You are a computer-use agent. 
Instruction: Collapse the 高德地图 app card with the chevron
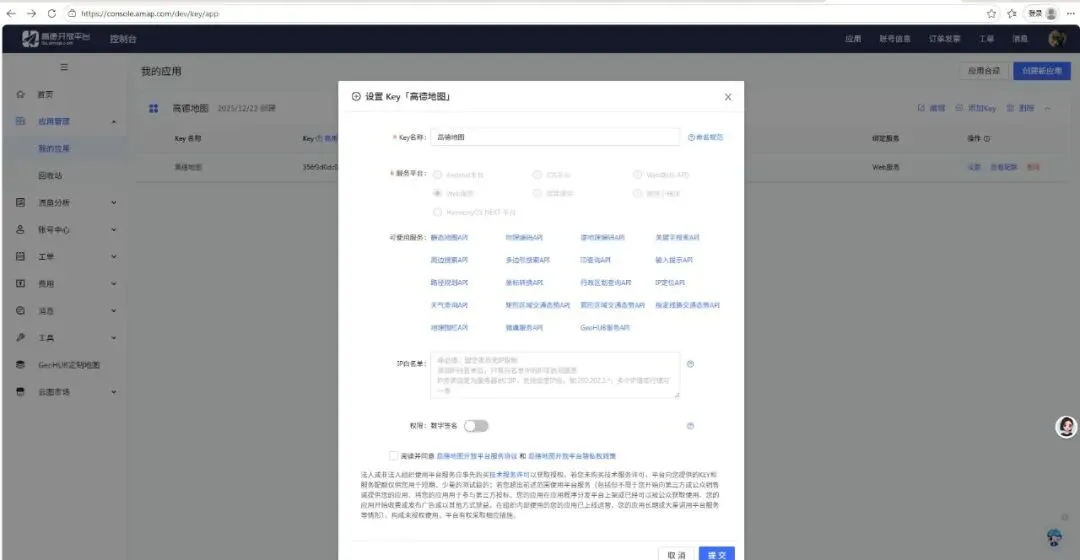pos(1048,108)
